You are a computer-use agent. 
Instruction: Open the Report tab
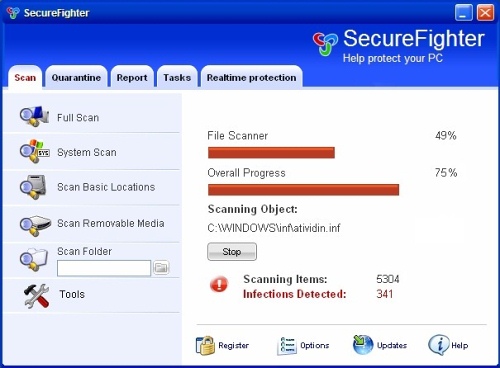[x=132, y=78]
